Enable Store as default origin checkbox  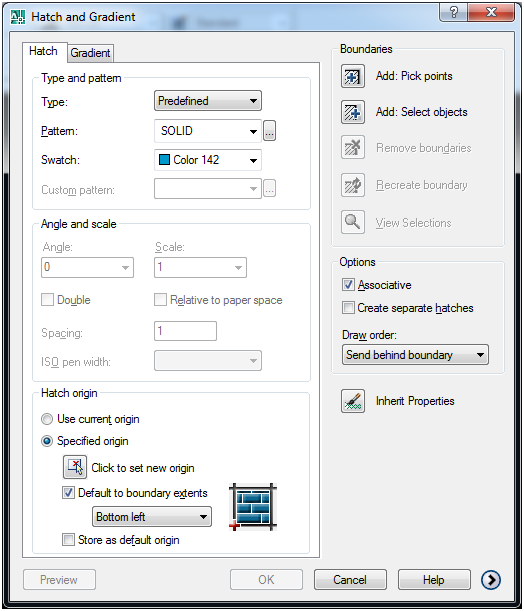click(68, 540)
